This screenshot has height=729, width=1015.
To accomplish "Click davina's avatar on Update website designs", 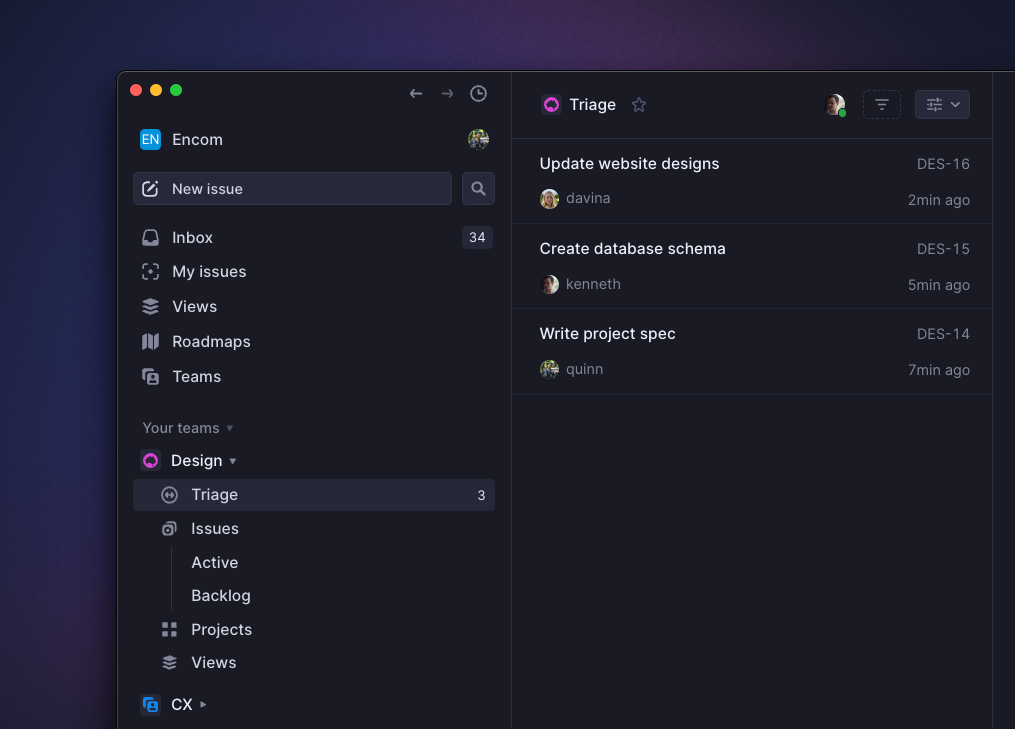I will click(549, 198).
